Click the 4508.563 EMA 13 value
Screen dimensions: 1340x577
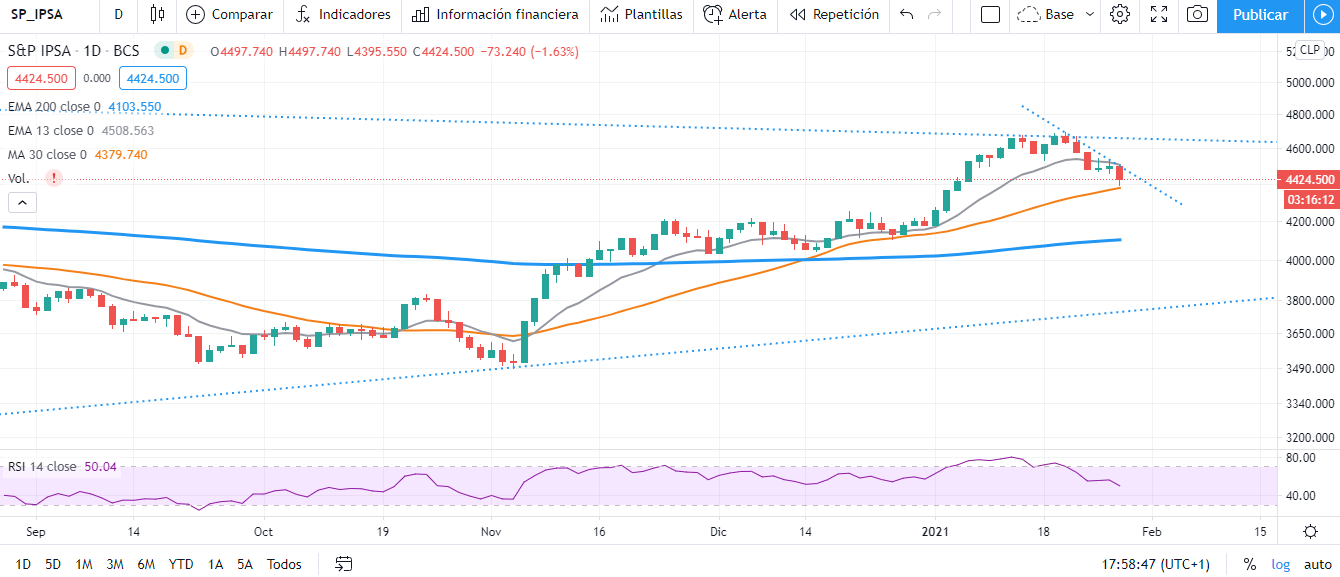coord(127,131)
